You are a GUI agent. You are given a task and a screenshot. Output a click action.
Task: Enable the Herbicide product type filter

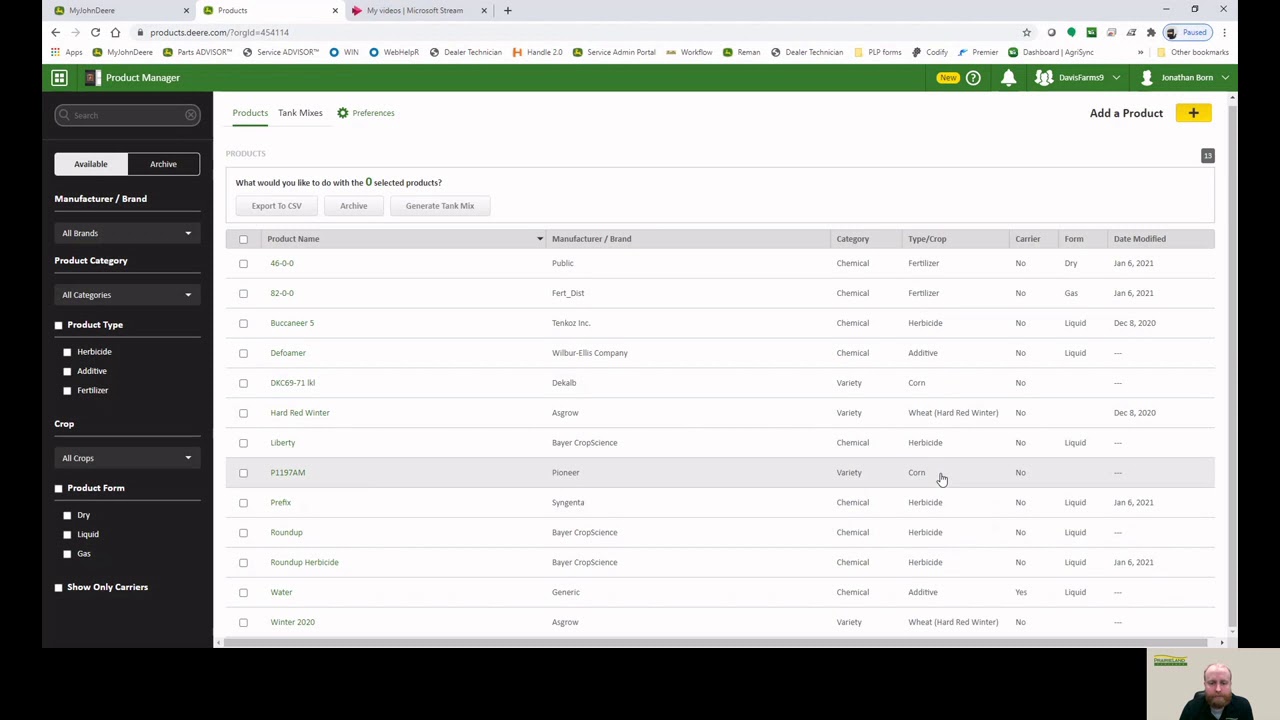[x=67, y=352]
